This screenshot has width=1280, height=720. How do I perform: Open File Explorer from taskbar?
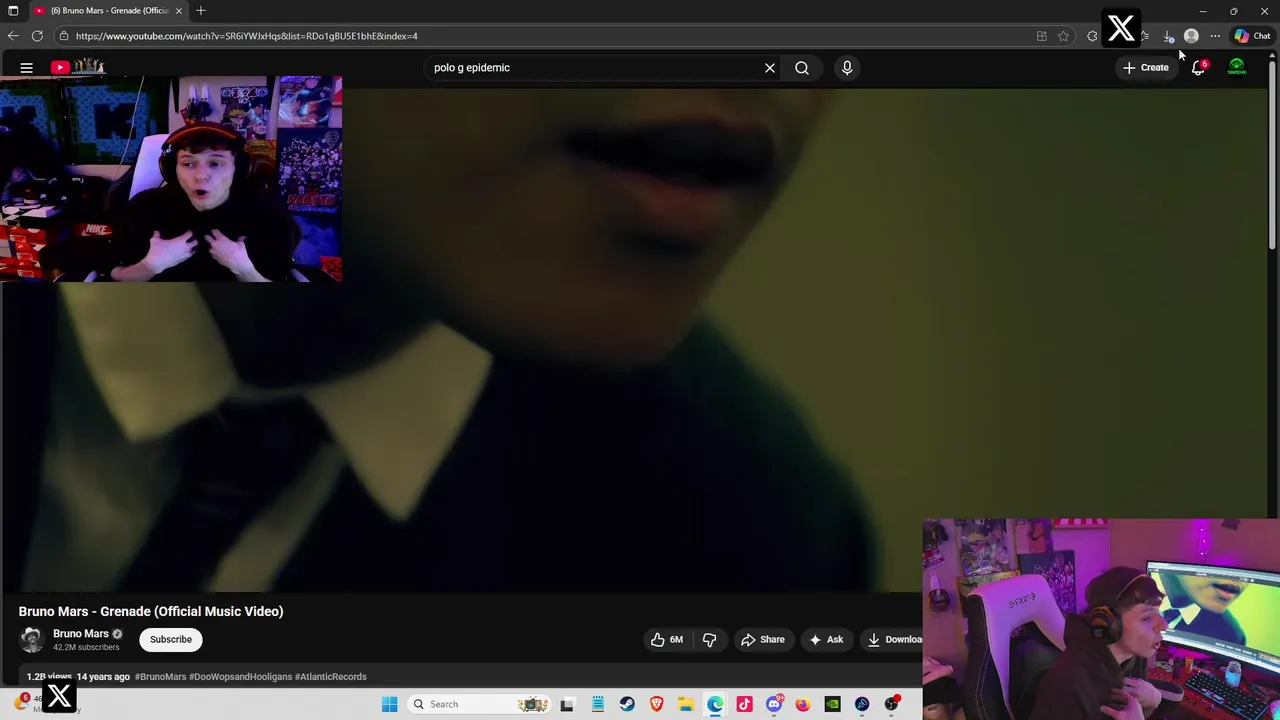(x=686, y=704)
